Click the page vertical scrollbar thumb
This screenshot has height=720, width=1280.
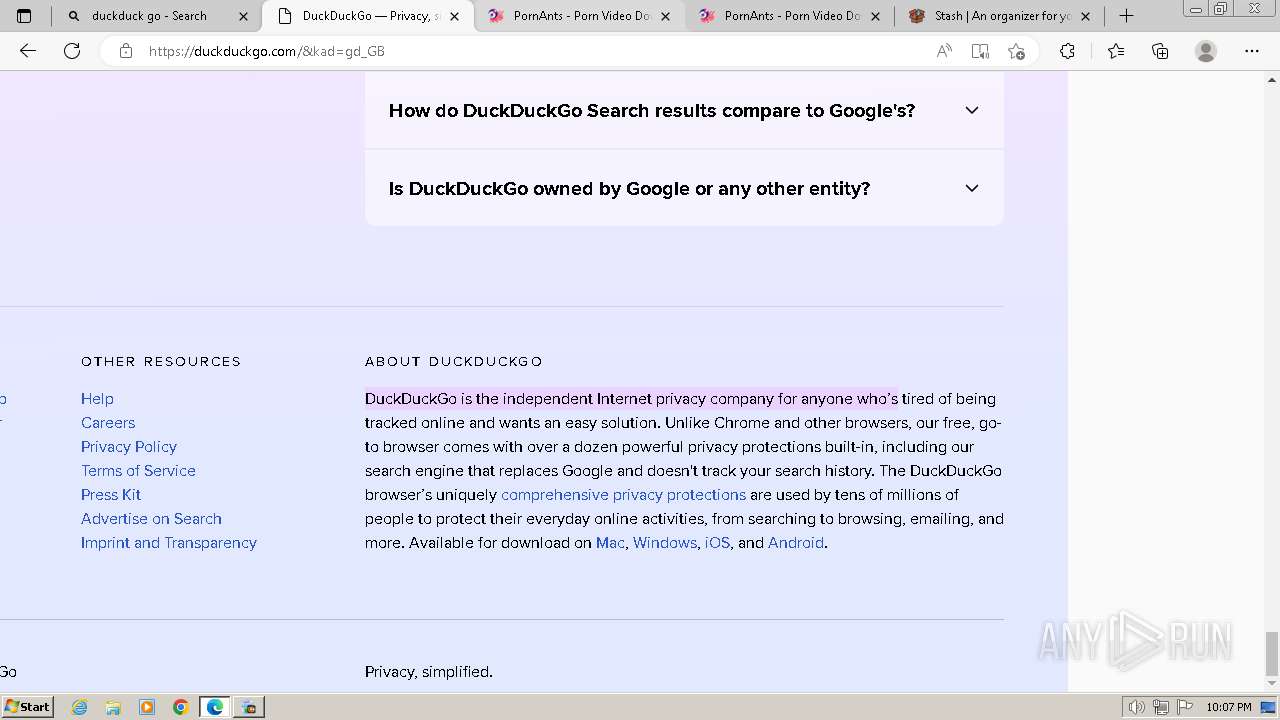1272,654
